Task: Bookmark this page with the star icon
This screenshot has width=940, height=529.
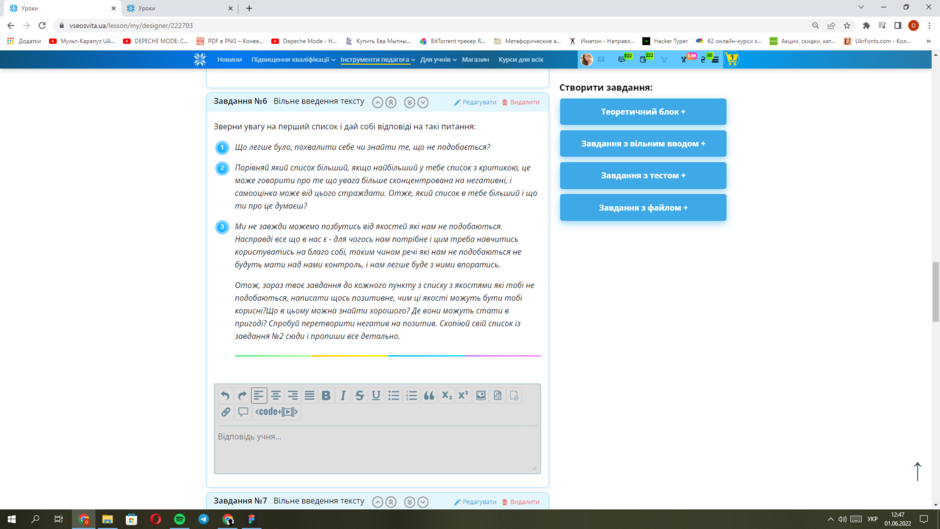Action: 846,26
